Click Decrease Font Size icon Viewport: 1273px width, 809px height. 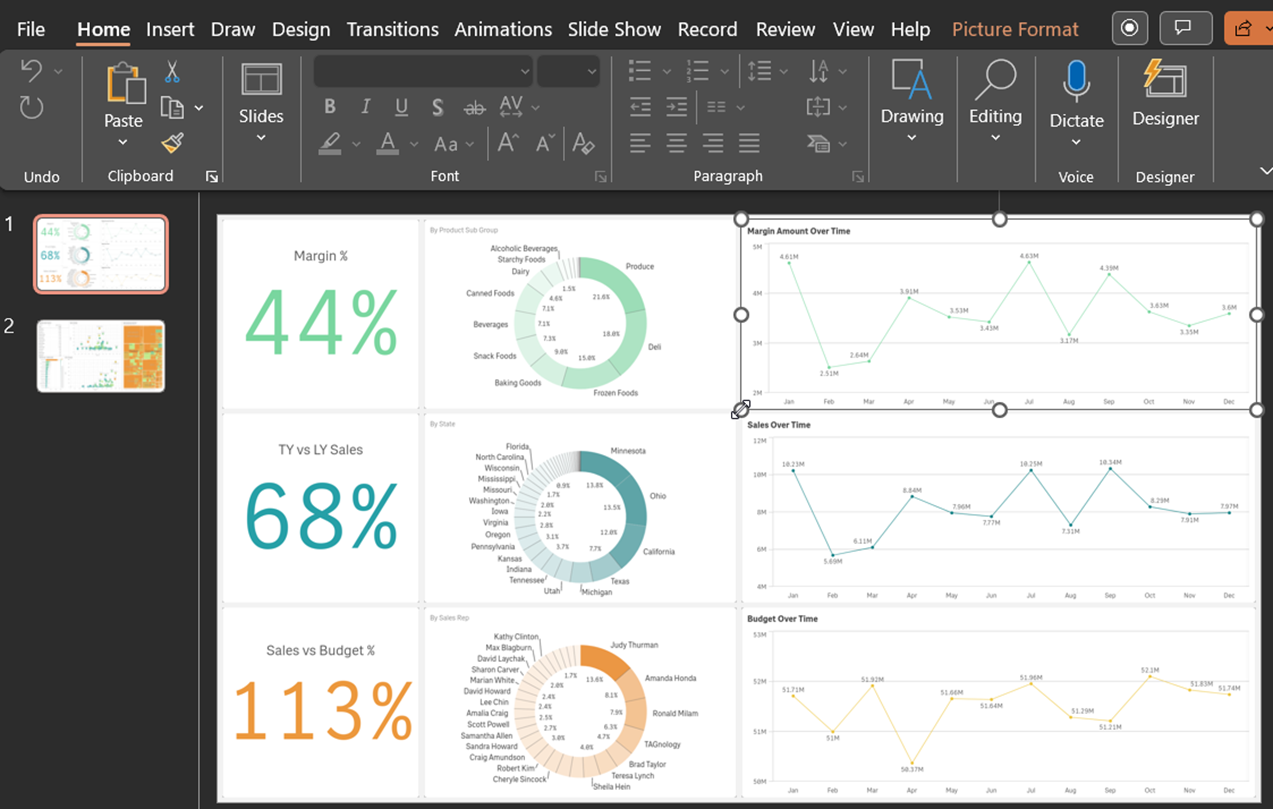coord(545,143)
